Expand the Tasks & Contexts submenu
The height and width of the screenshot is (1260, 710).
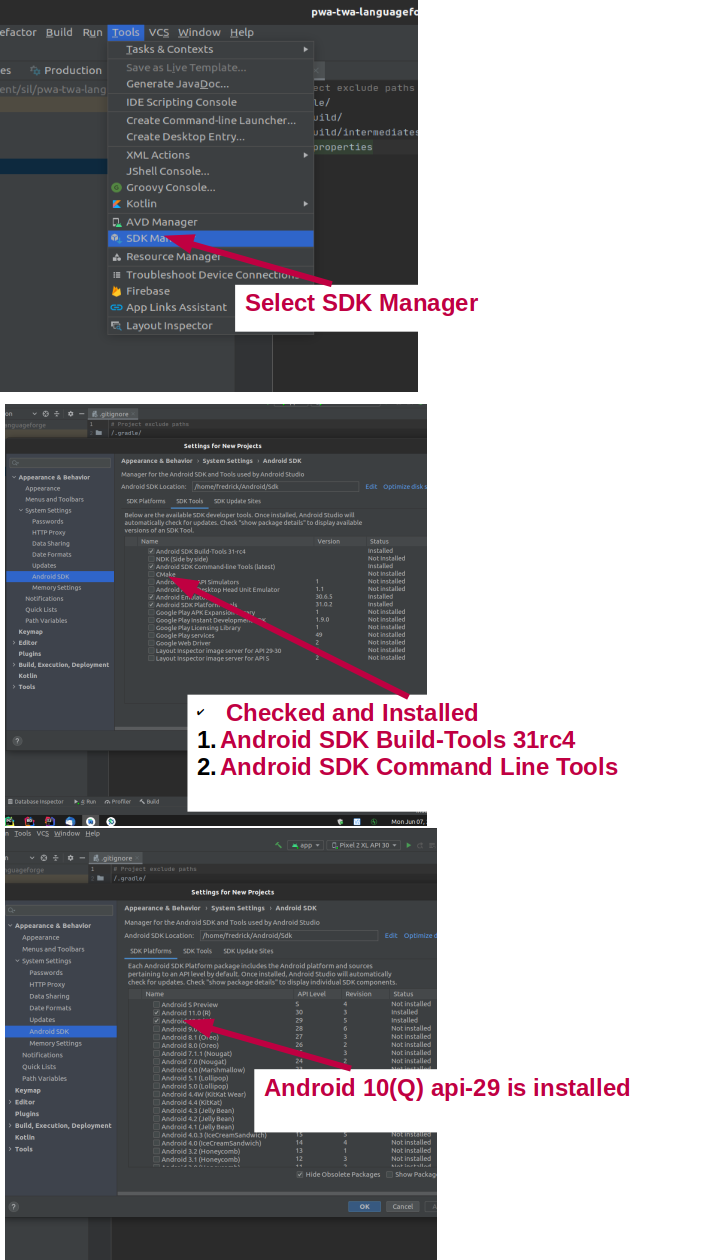pos(211,49)
